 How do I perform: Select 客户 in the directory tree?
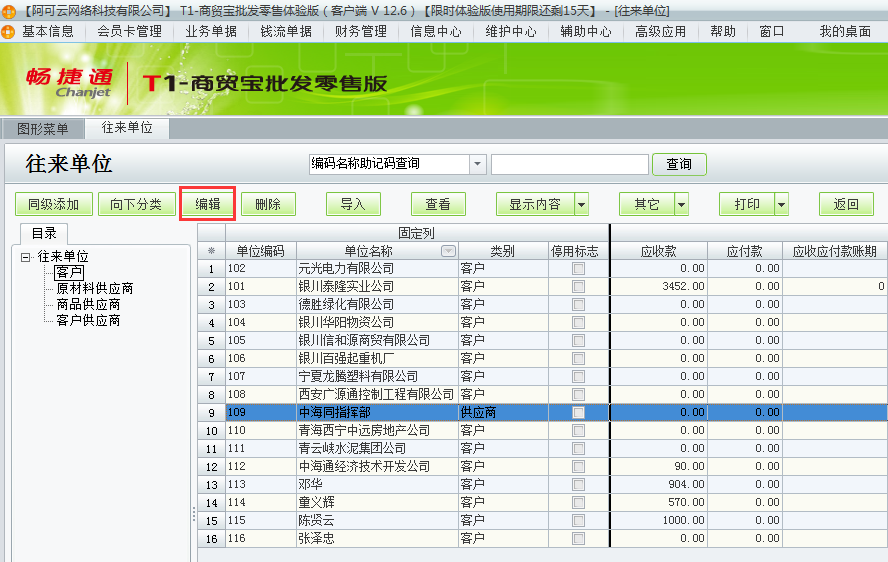coord(70,273)
